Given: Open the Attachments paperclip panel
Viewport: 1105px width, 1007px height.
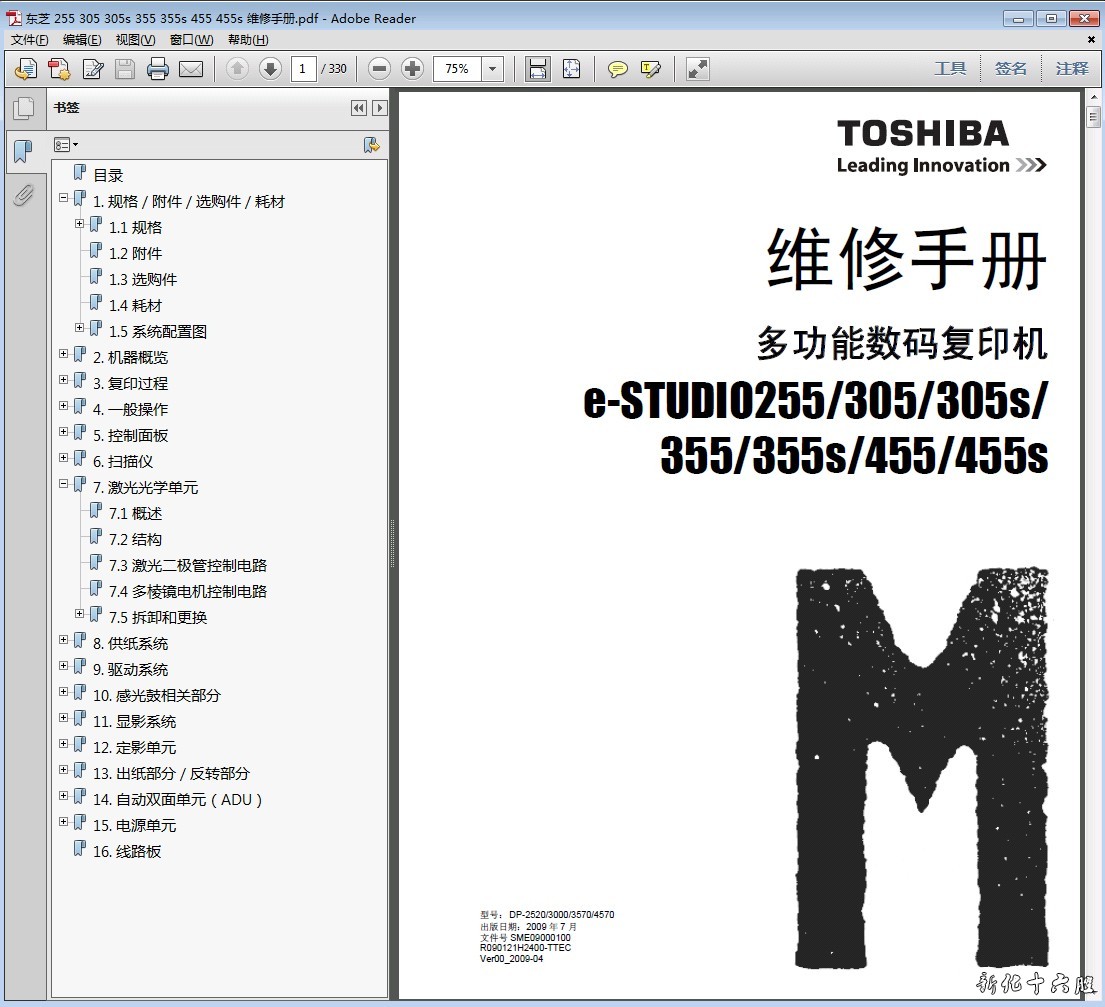Looking at the screenshot, I should point(23,195).
